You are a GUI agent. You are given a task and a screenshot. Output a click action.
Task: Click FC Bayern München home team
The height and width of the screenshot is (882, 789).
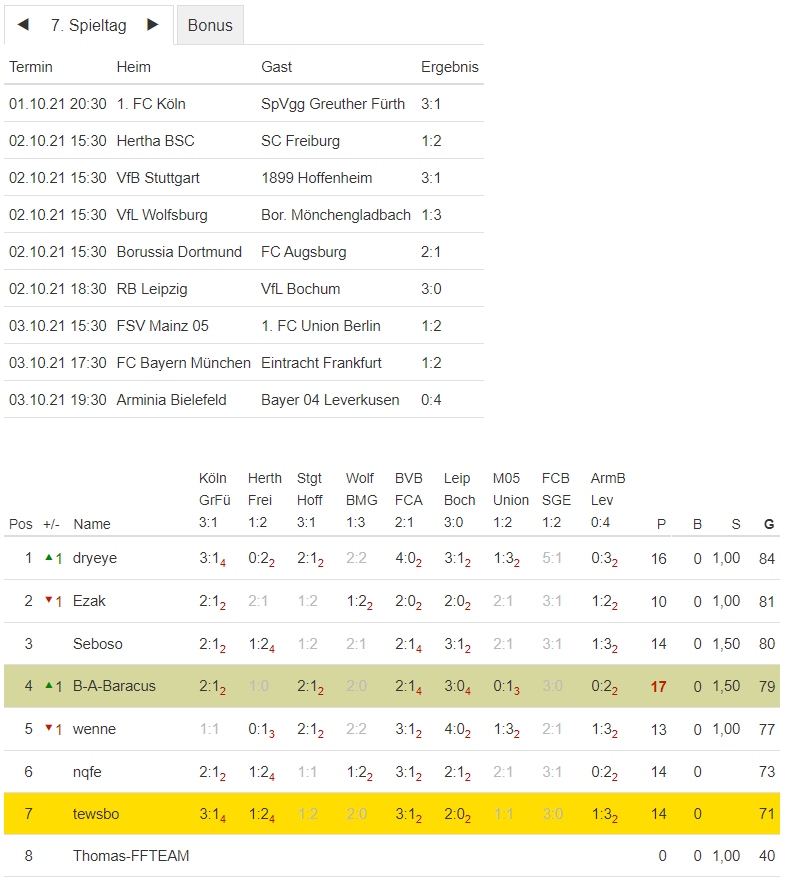coord(184,363)
